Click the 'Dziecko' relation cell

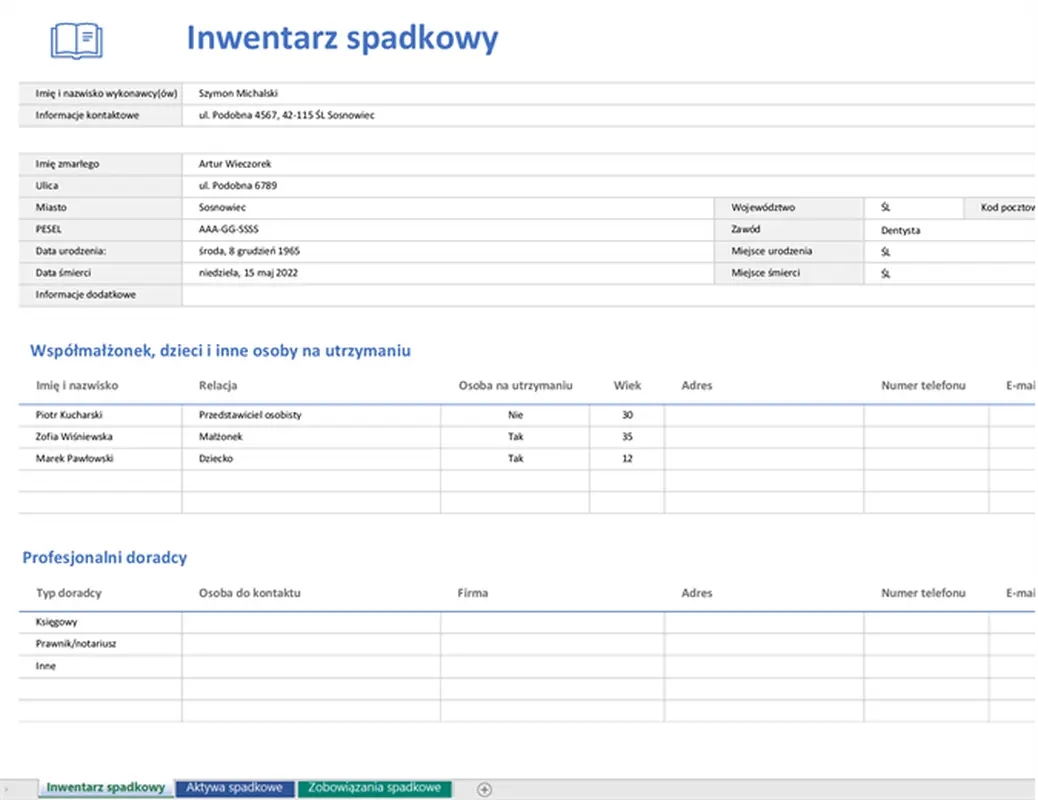311,459
